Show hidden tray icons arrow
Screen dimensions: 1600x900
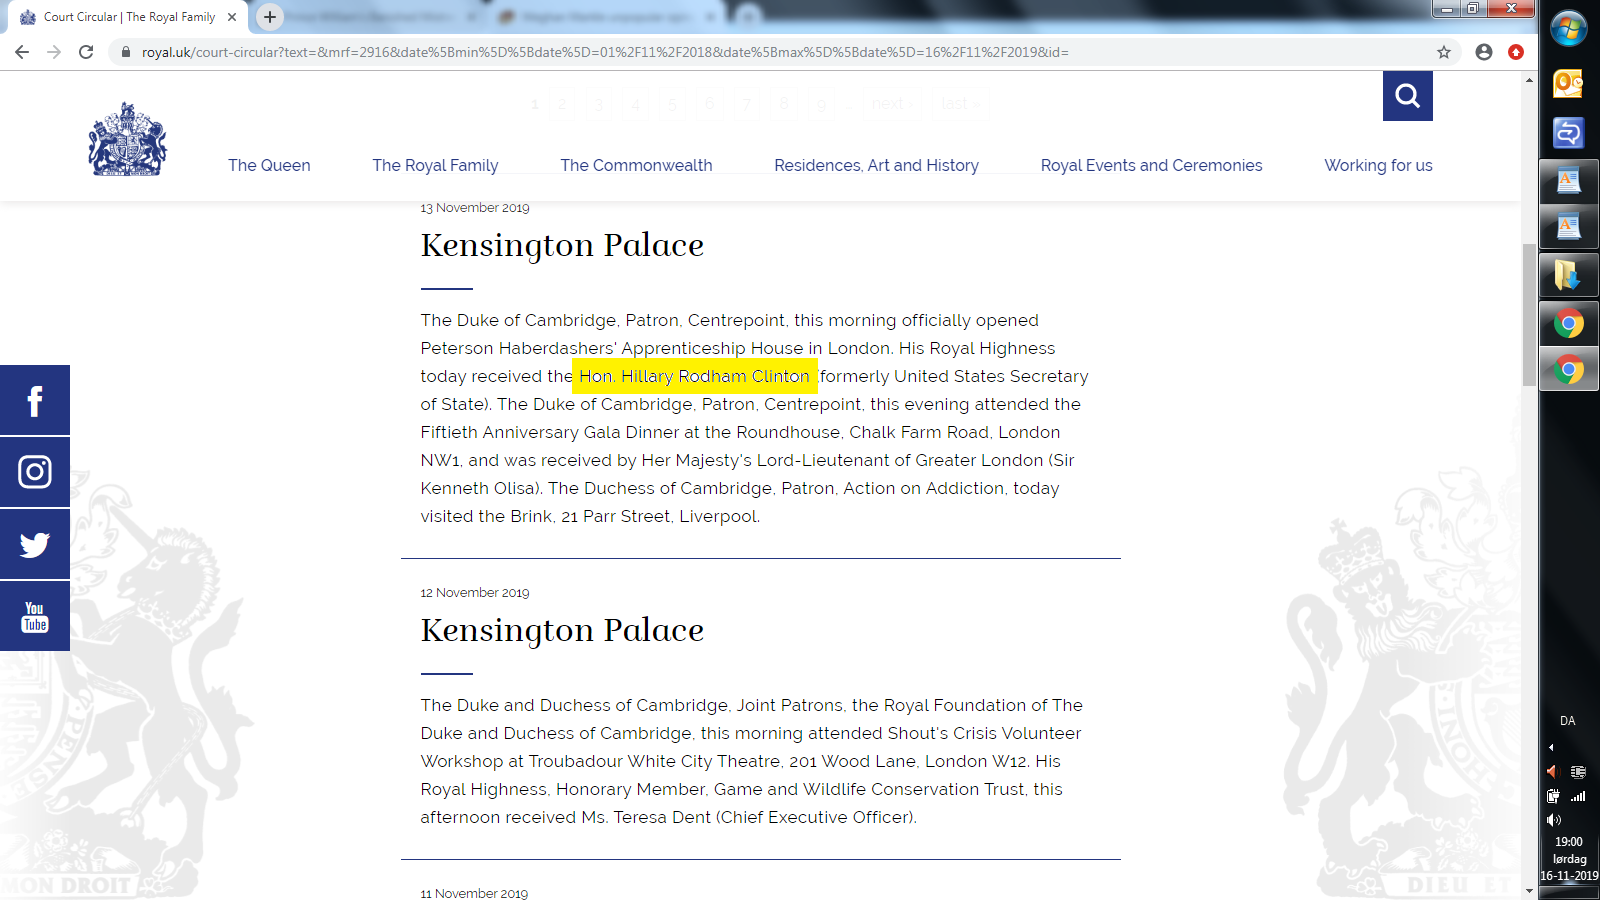pyautogui.click(x=1551, y=747)
